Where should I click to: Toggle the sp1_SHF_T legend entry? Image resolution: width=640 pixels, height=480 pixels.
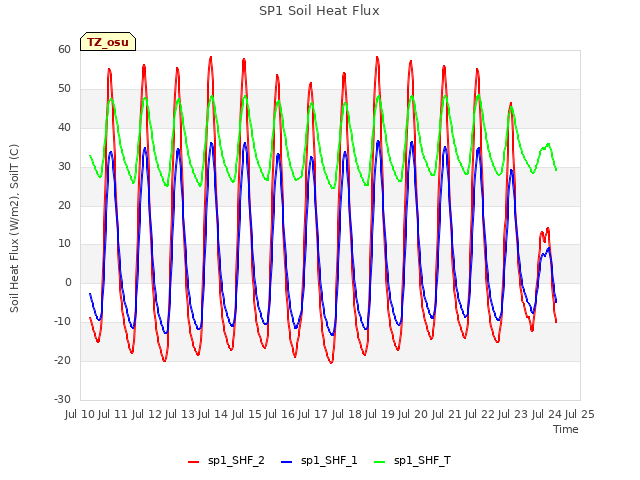(x=412, y=461)
